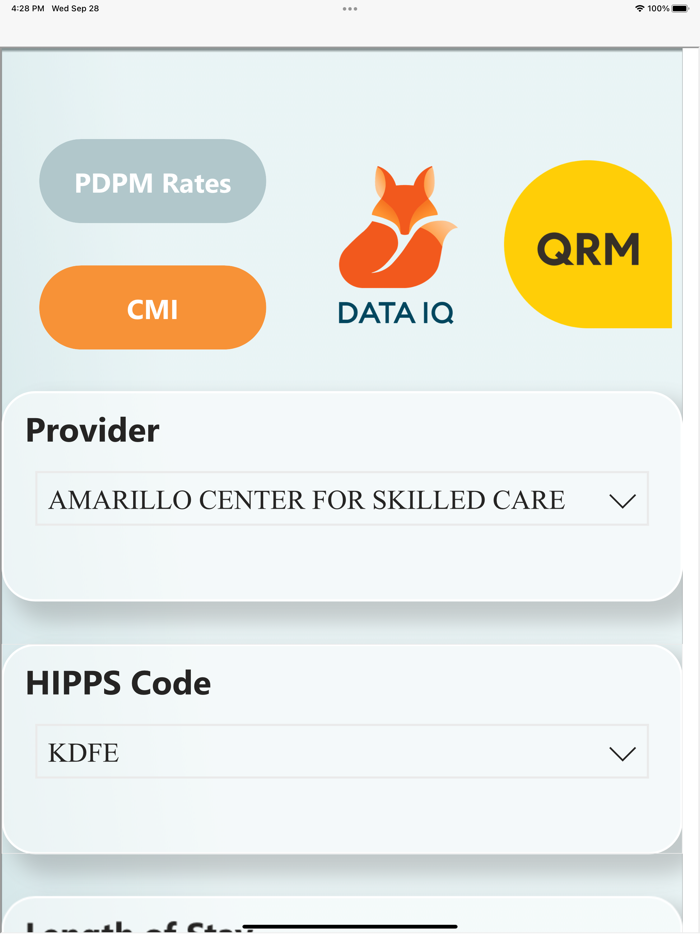Tap the Wi-Fi icon in the status bar
Image resolution: width=700 pixels, height=934 pixels.
tap(638, 8)
